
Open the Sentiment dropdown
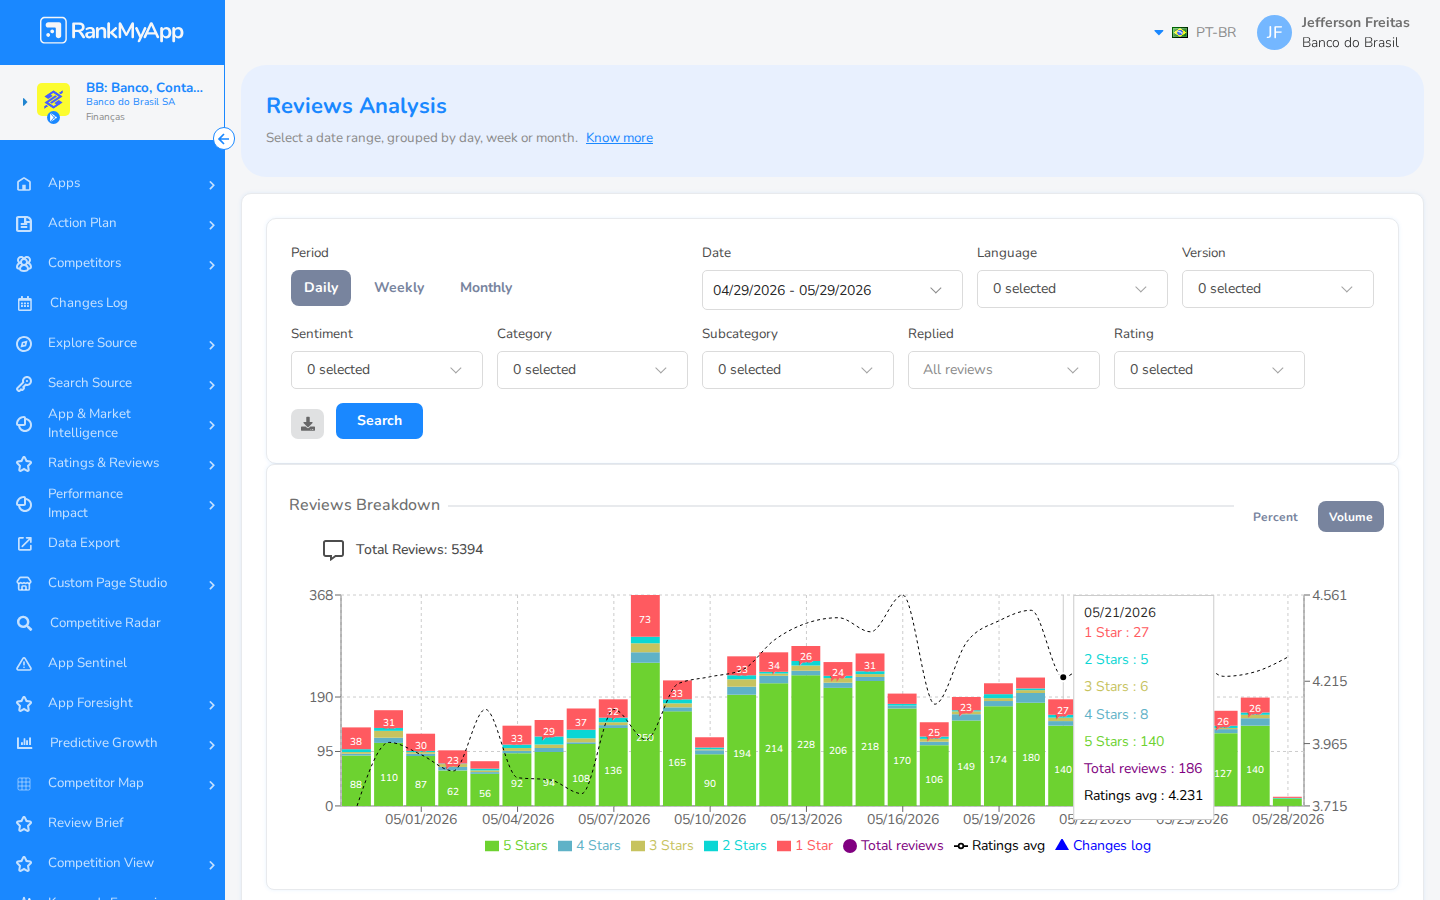[387, 370]
